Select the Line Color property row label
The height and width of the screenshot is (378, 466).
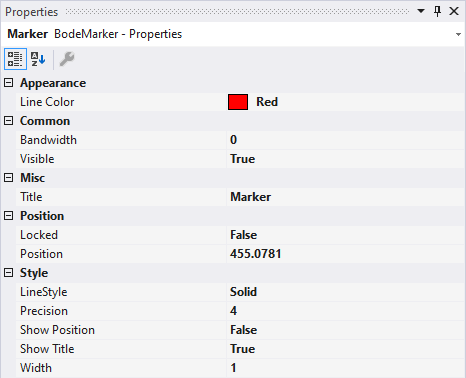pos(47,102)
